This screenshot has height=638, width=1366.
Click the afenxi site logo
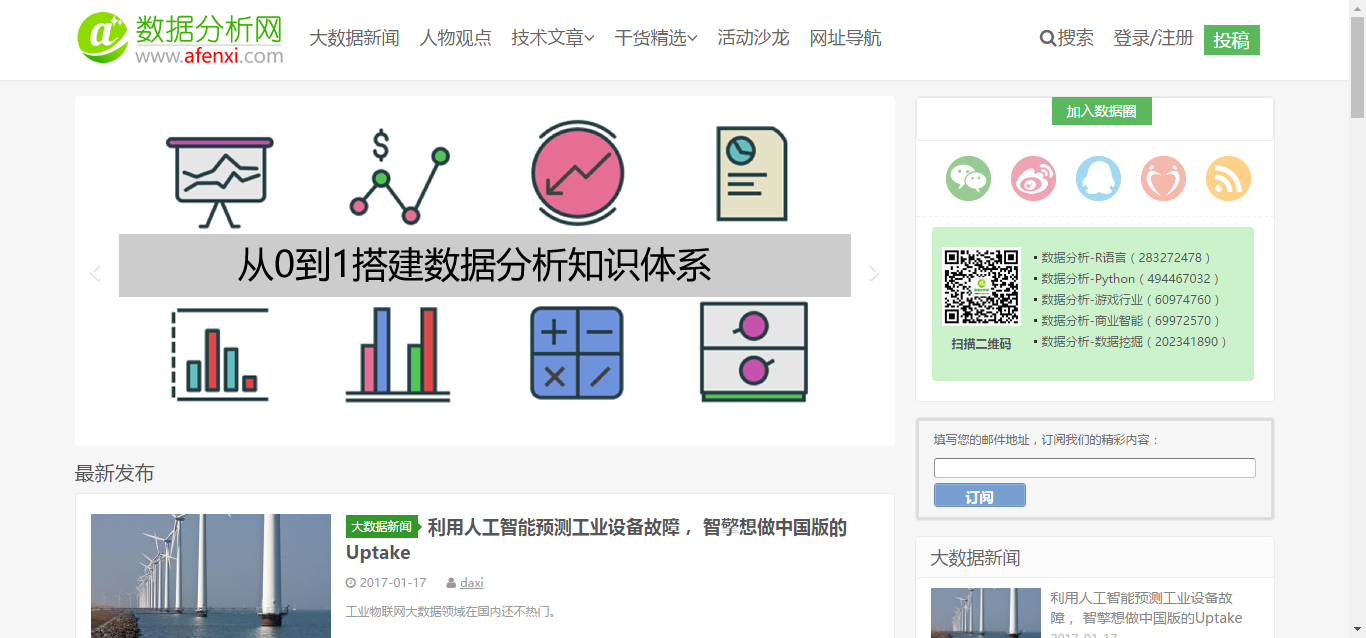181,39
